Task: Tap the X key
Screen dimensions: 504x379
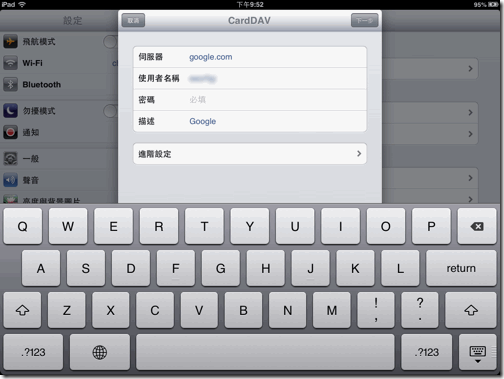Action: tap(111, 310)
